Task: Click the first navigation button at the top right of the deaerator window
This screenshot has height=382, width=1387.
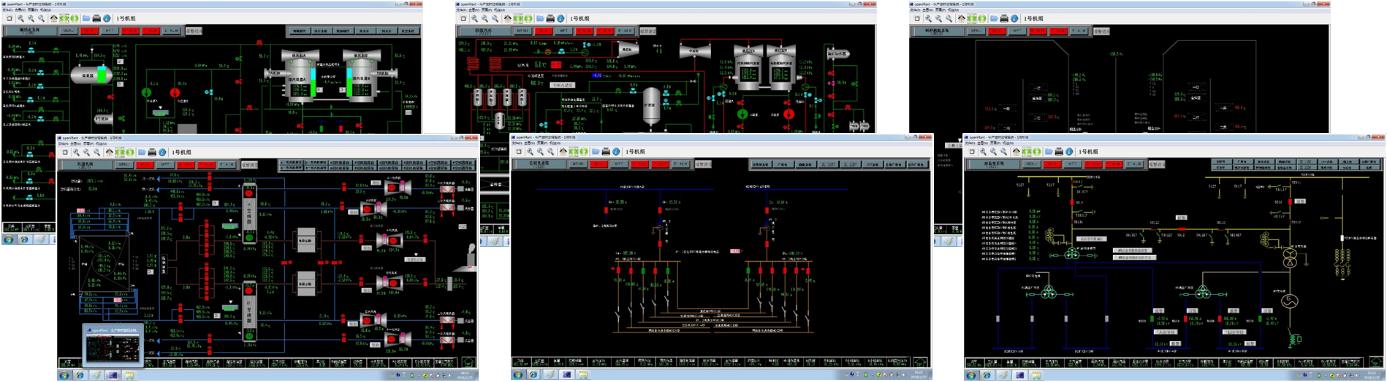Action: [299, 31]
